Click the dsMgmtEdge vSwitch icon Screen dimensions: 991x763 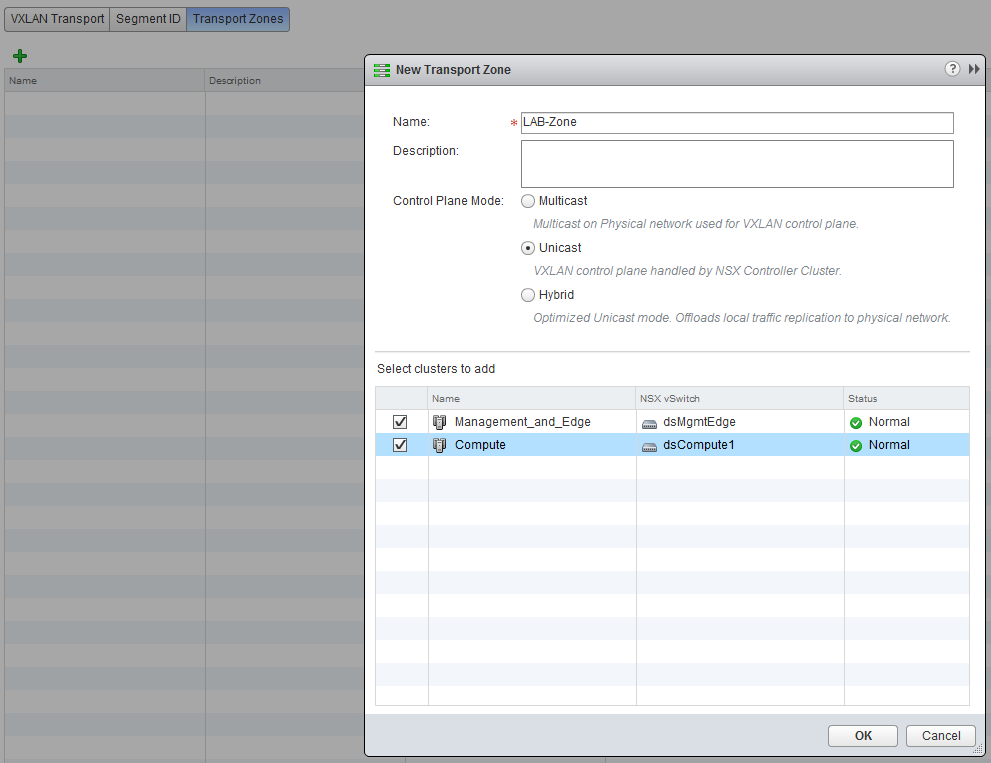coord(650,422)
